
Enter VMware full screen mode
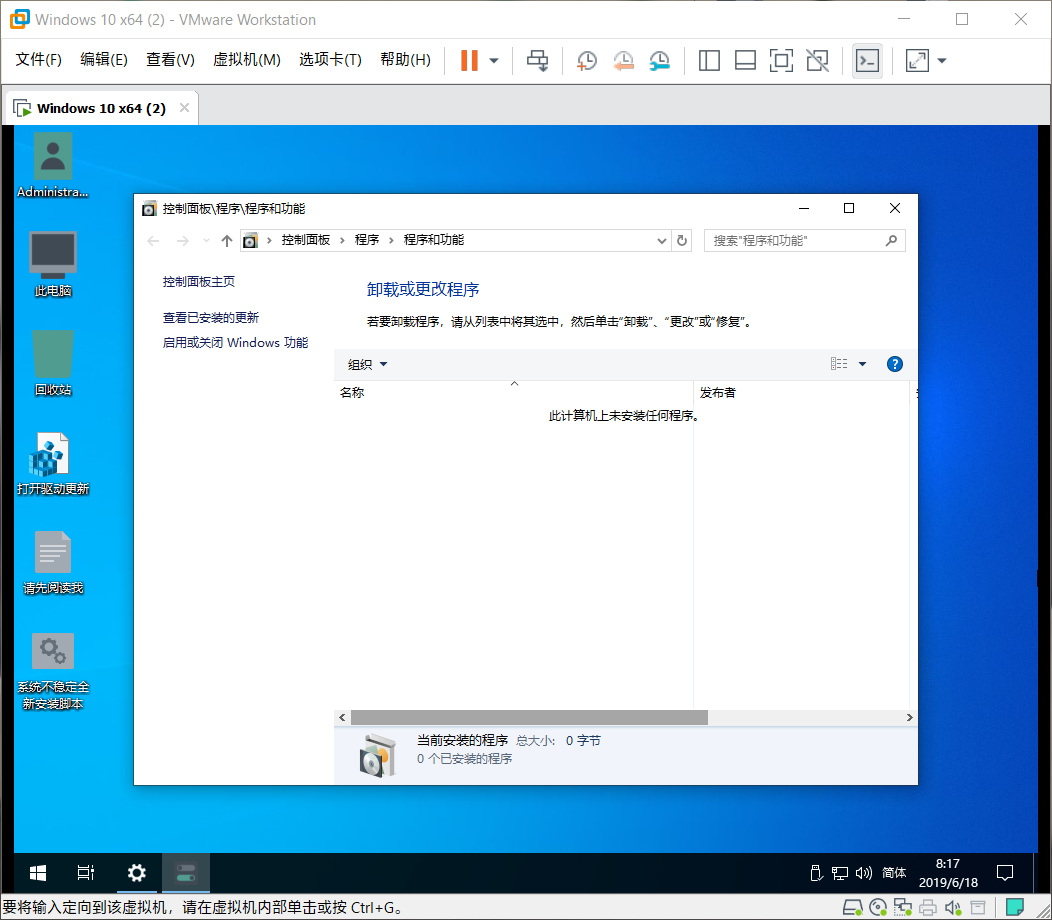click(781, 60)
